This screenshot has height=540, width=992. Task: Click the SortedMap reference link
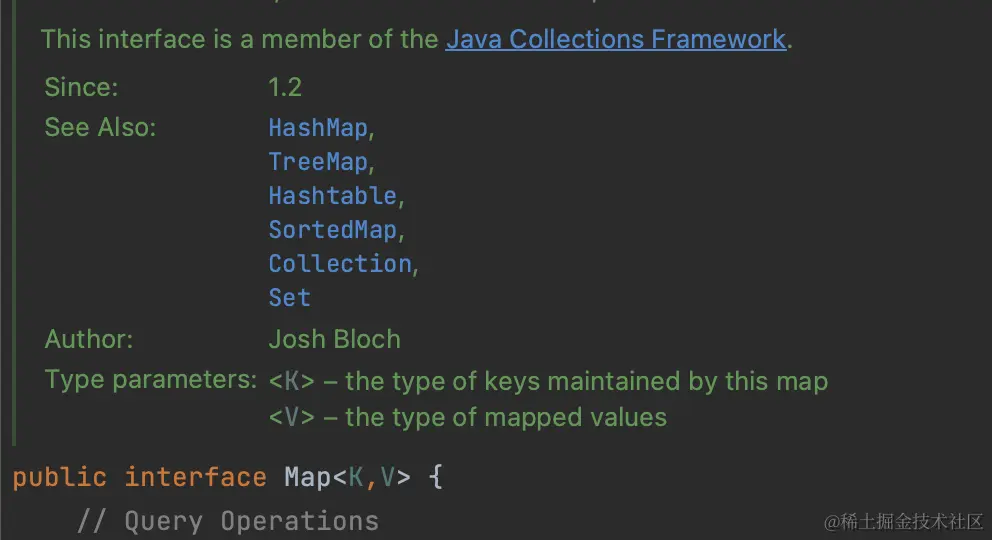tap(333, 230)
